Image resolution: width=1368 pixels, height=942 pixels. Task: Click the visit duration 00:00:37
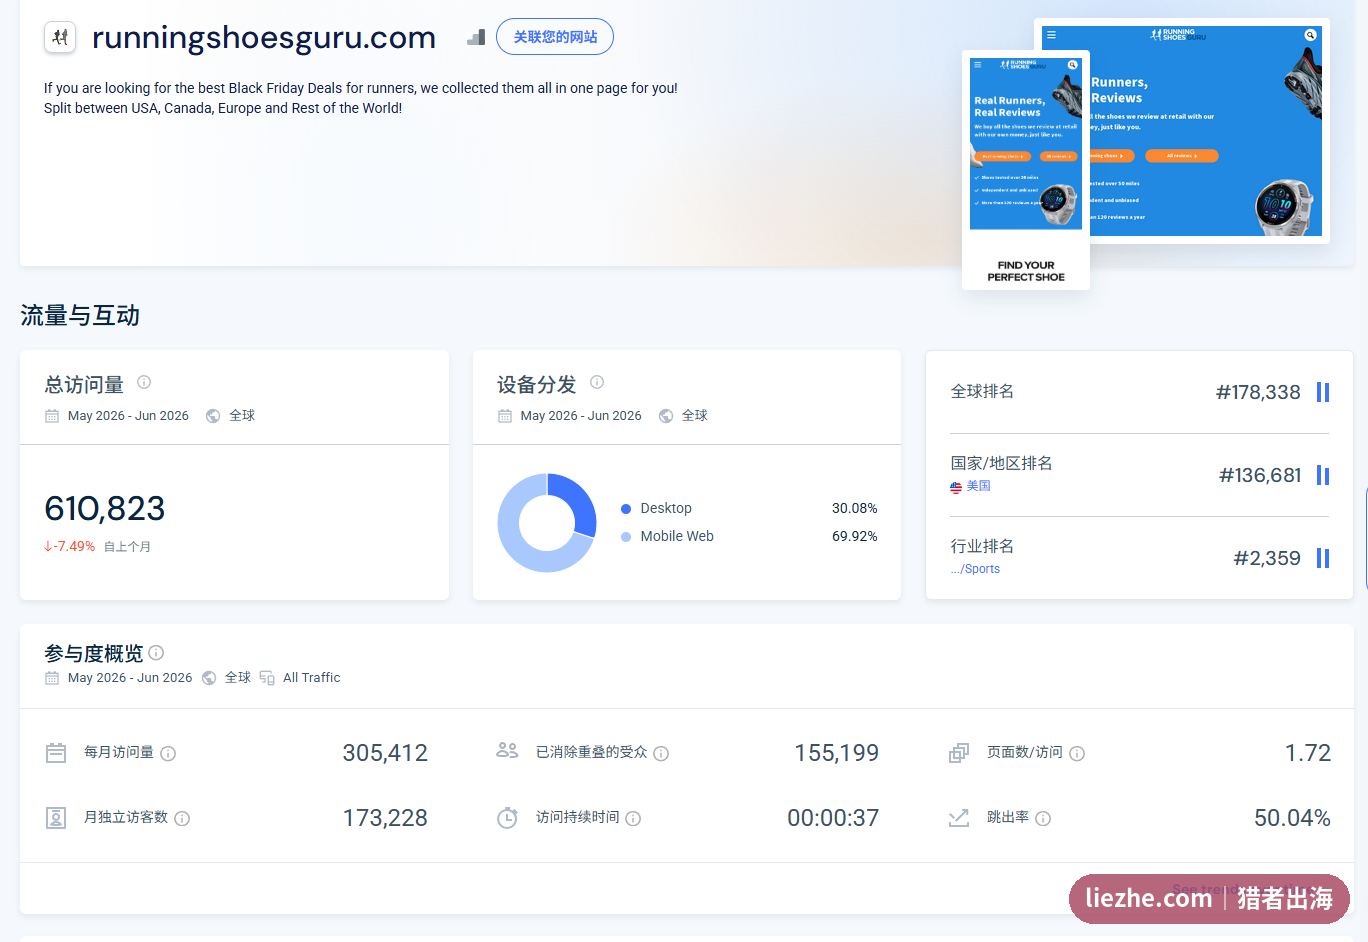(833, 818)
